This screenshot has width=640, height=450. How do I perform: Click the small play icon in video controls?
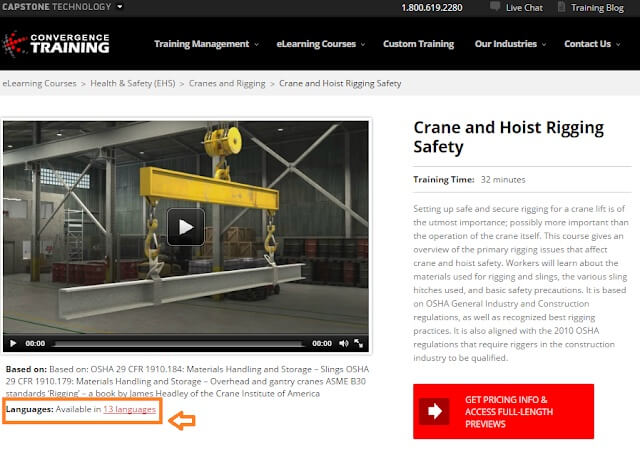pos(13,343)
